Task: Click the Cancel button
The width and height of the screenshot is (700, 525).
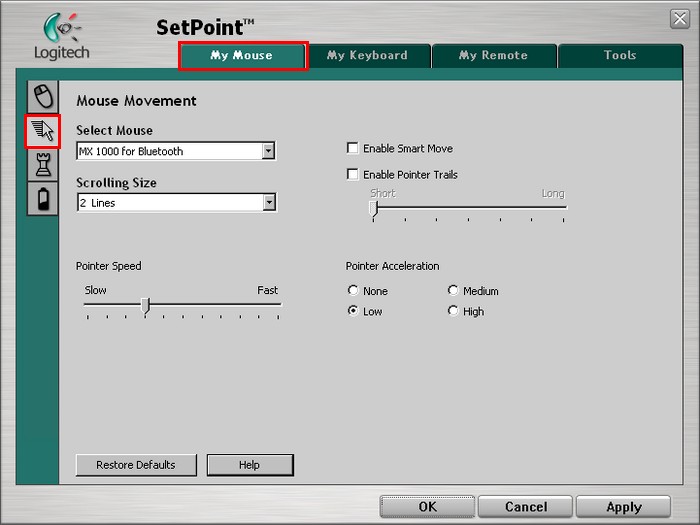Action: click(525, 507)
